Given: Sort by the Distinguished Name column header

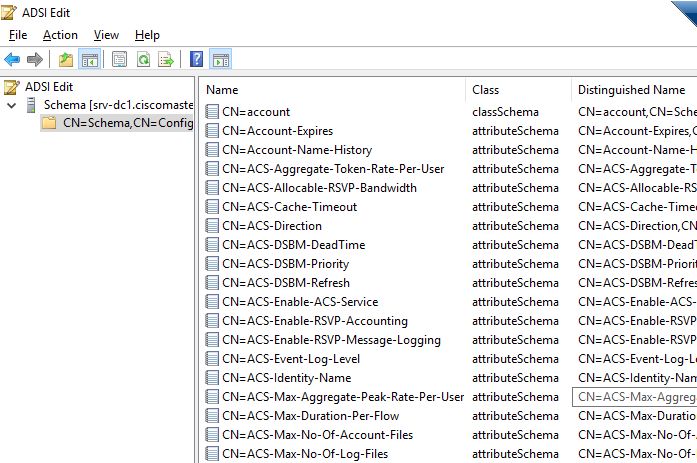Looking at the screenshot, I should click(634, 90).
